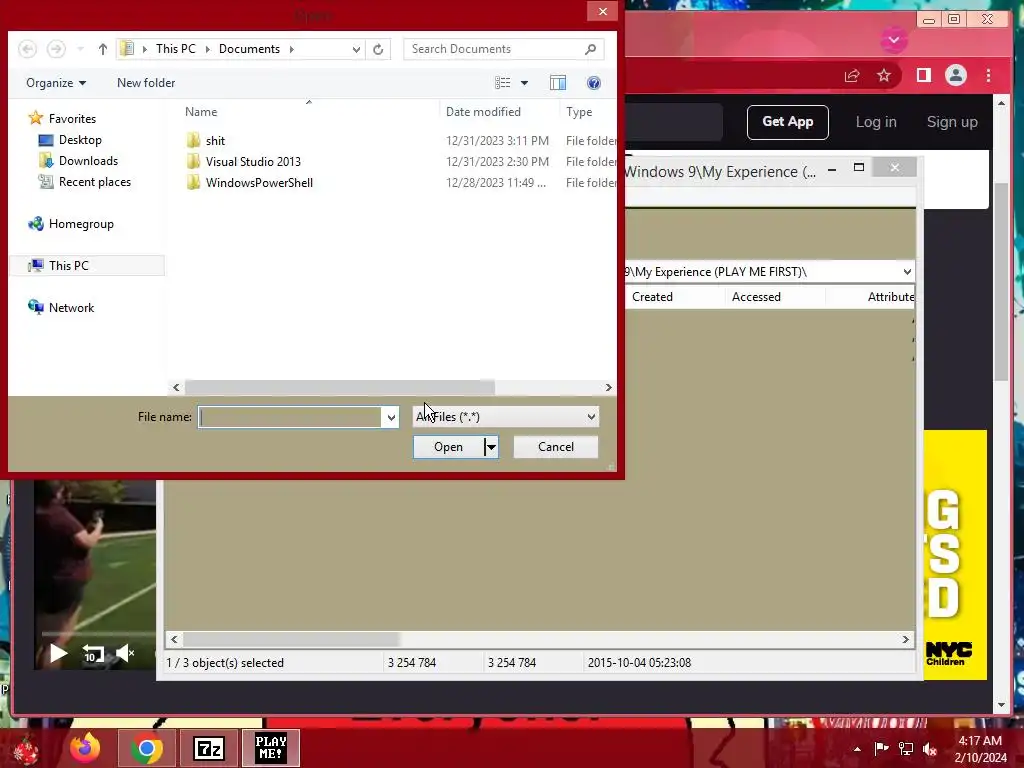Click the 7-Zip horizontal scrollbar thumb
This screenshot has height=768, width=1024.
[291, 639]
